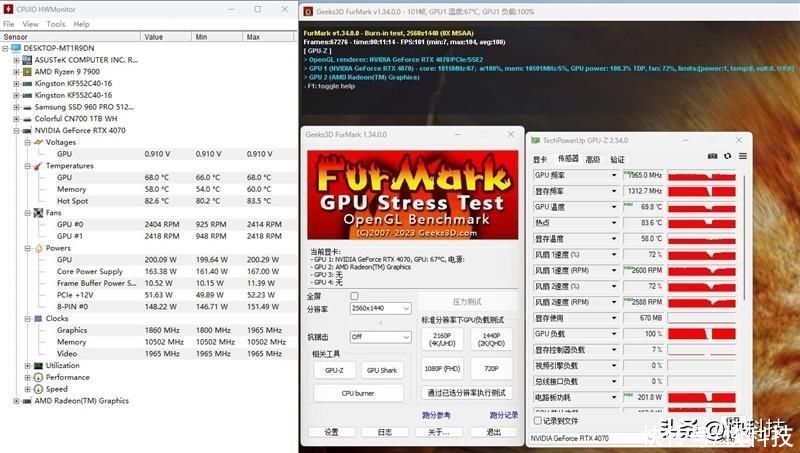This screenshot has width=800, height=453.
Task: Click the Samsung SSD 960 PRO drive icon
Action: 27,107
